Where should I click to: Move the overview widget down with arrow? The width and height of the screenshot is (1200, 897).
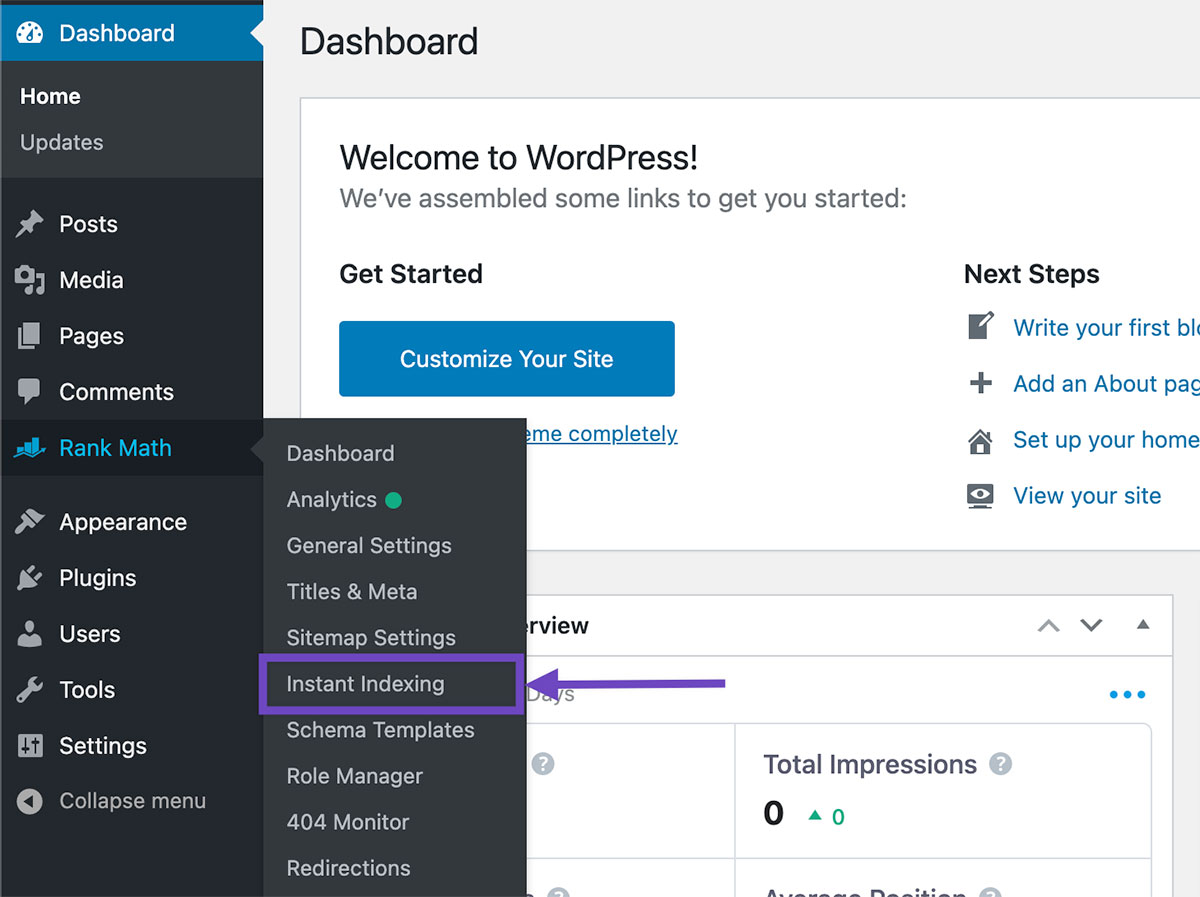[1091, 626]
